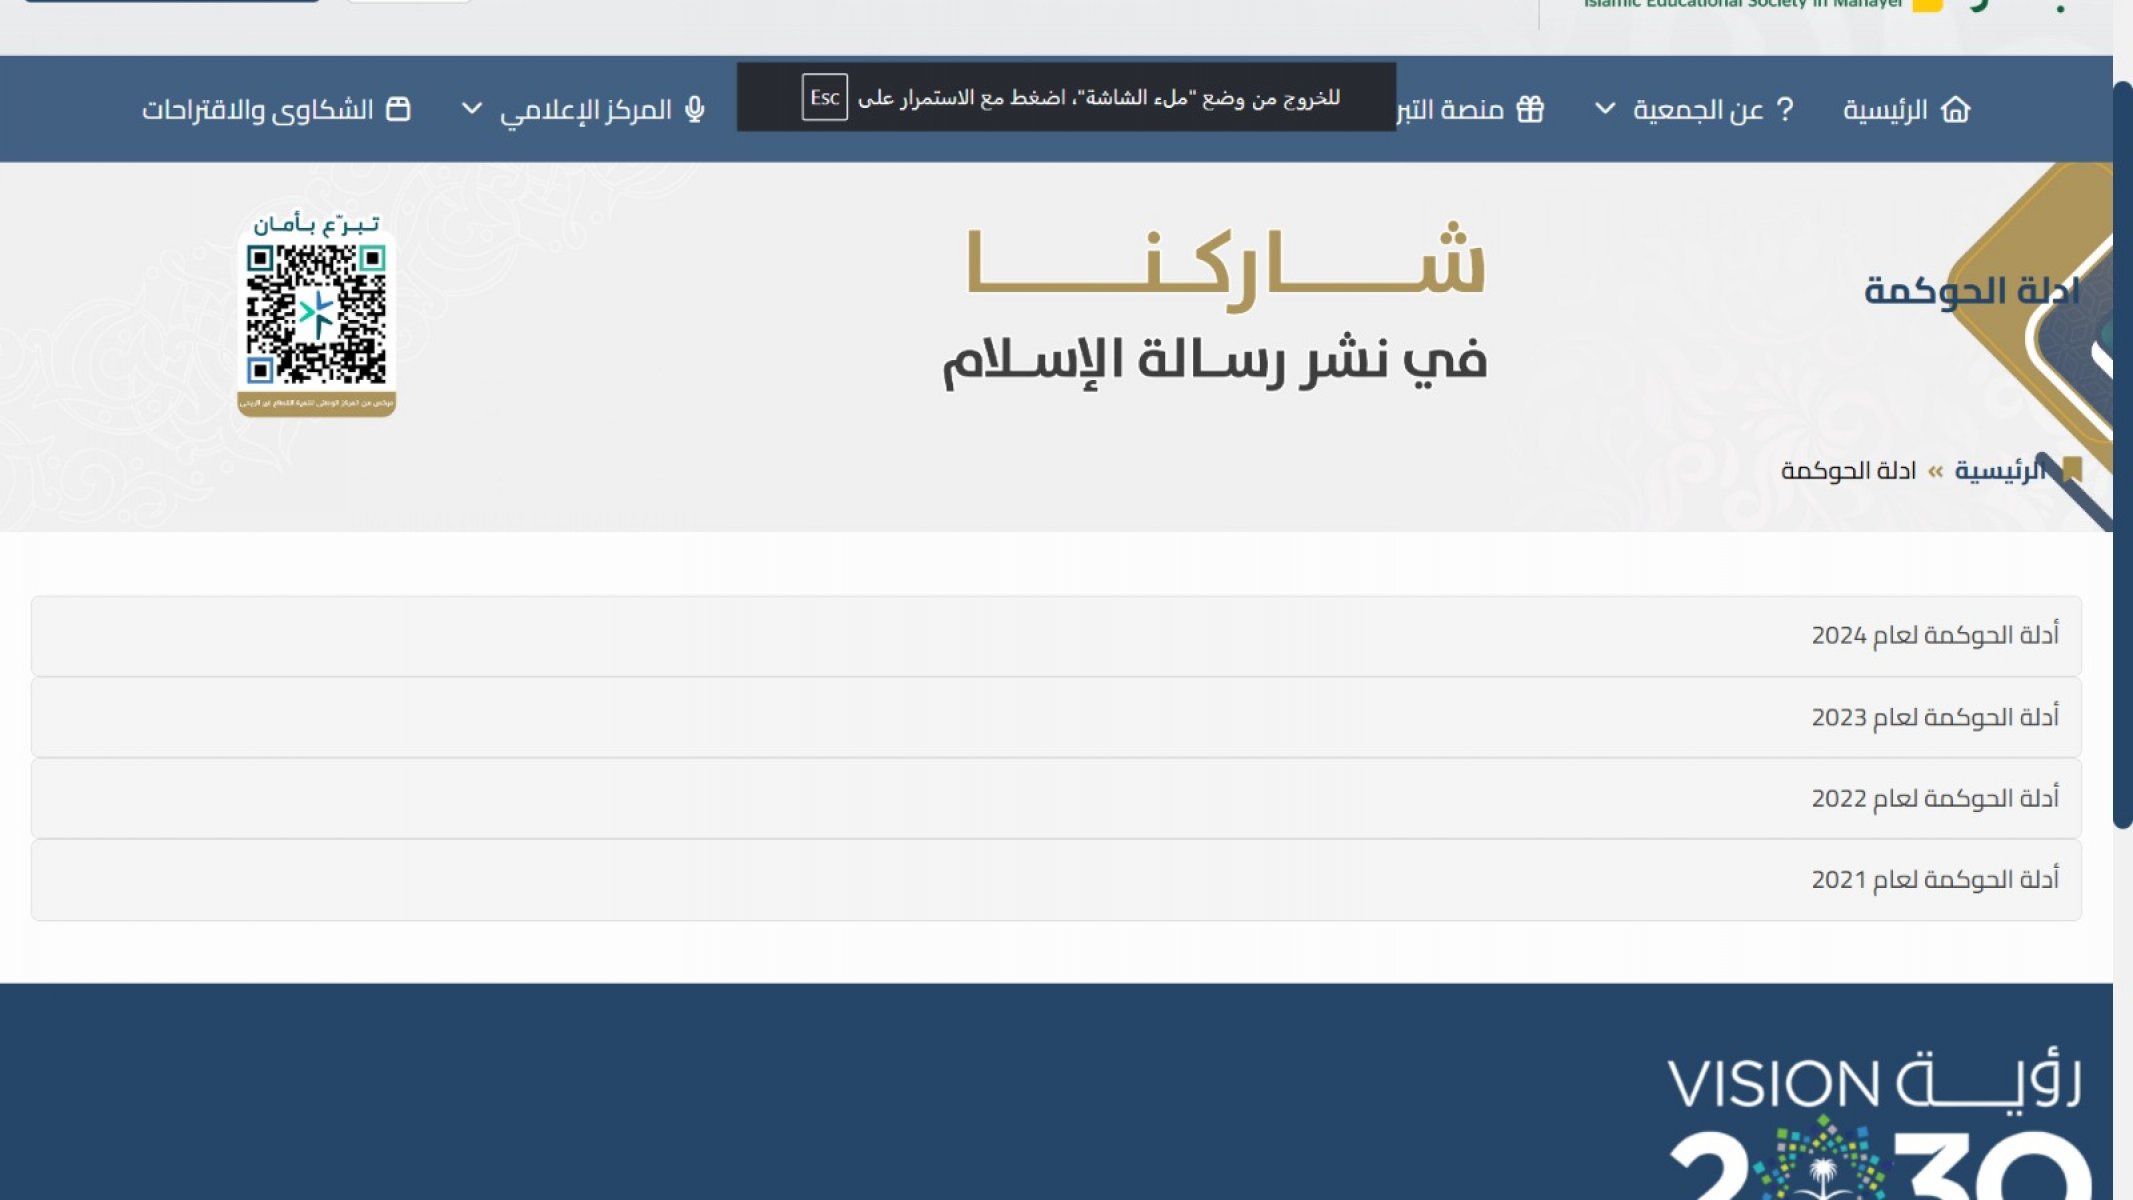2133x1200 pixels.
Task: Click the microphone icon beside المركز الإعلامي
Action: coord(695,109)
